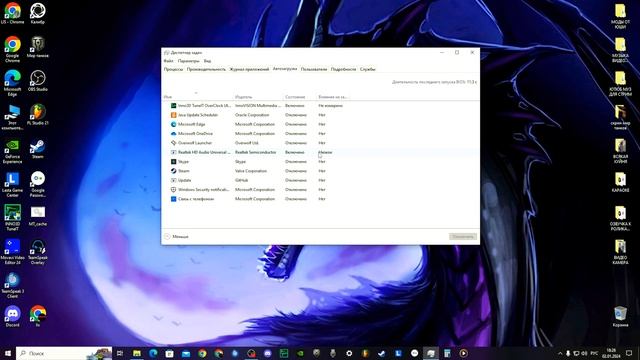Image resolution: width=640 pixels, height=360 pixels.
Task: Select Inno3D TuneIT OverClock startup icon
Action: pos(173,106)
